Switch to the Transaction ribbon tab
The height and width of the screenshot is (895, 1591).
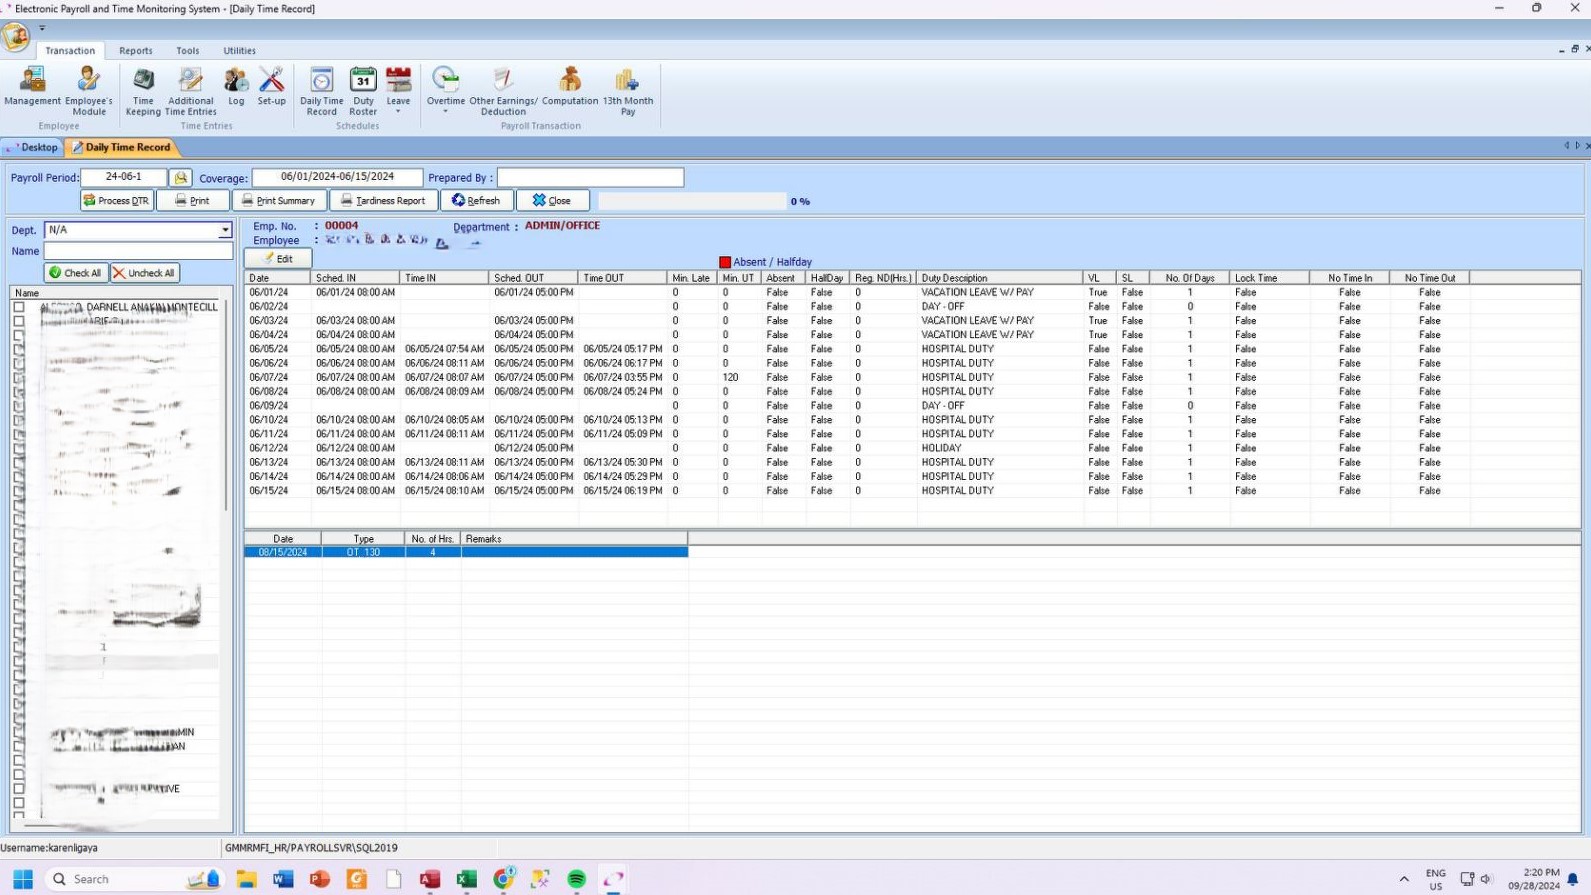70,51
